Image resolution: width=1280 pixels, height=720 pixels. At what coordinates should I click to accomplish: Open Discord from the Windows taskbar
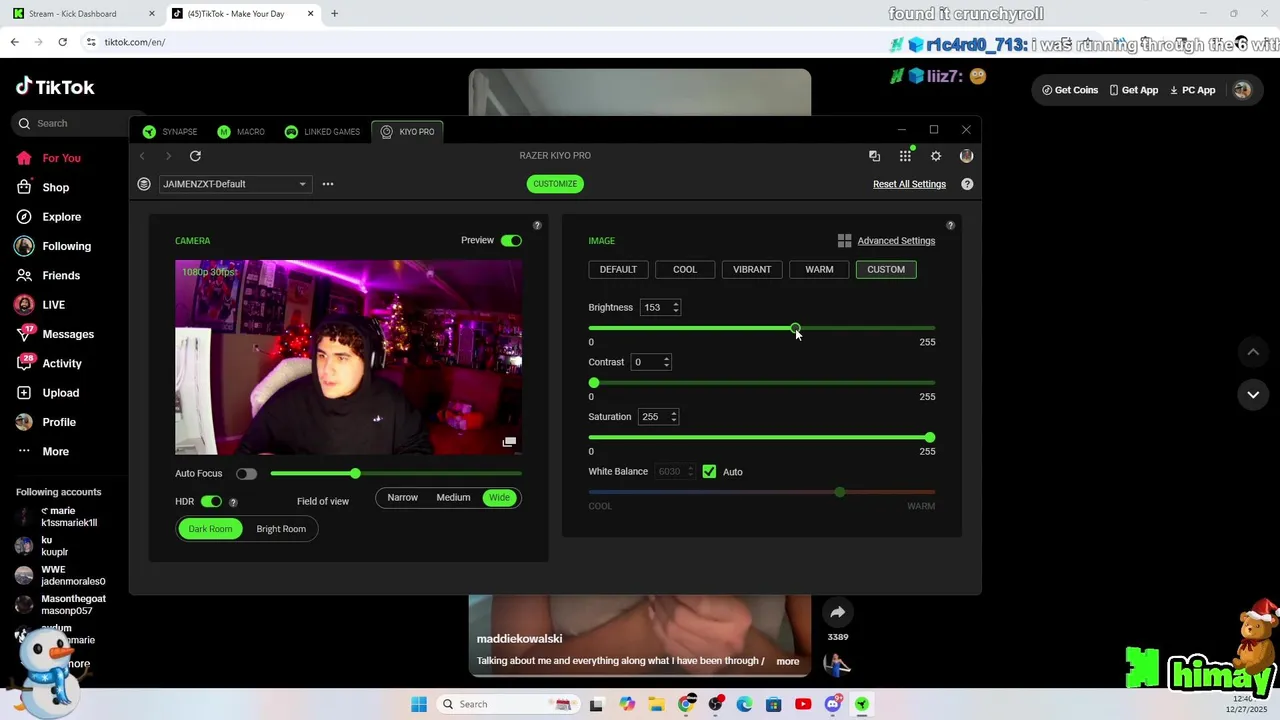(x=832, y=704)
